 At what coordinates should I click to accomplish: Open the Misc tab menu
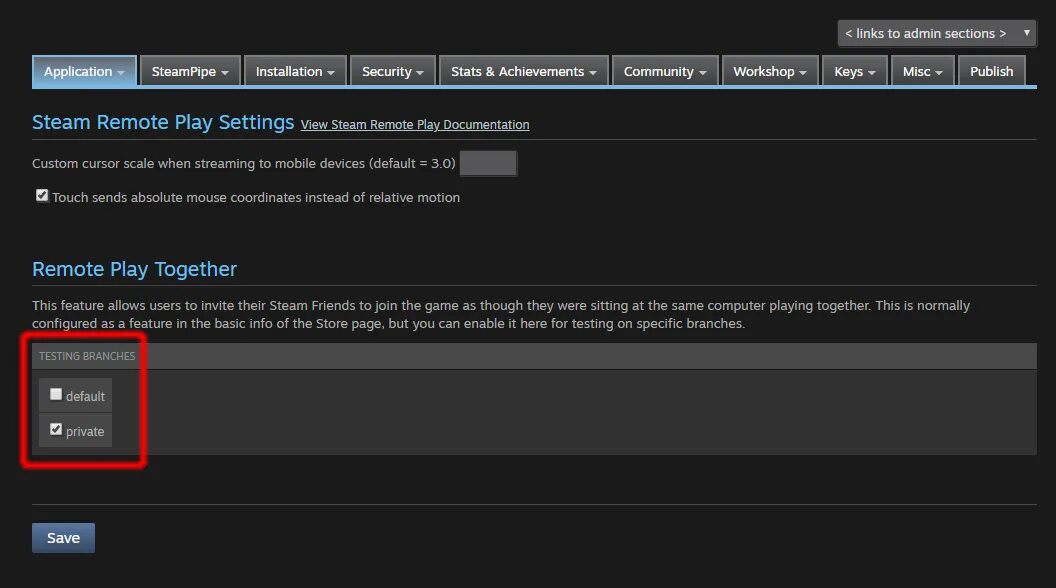[923, 71]
